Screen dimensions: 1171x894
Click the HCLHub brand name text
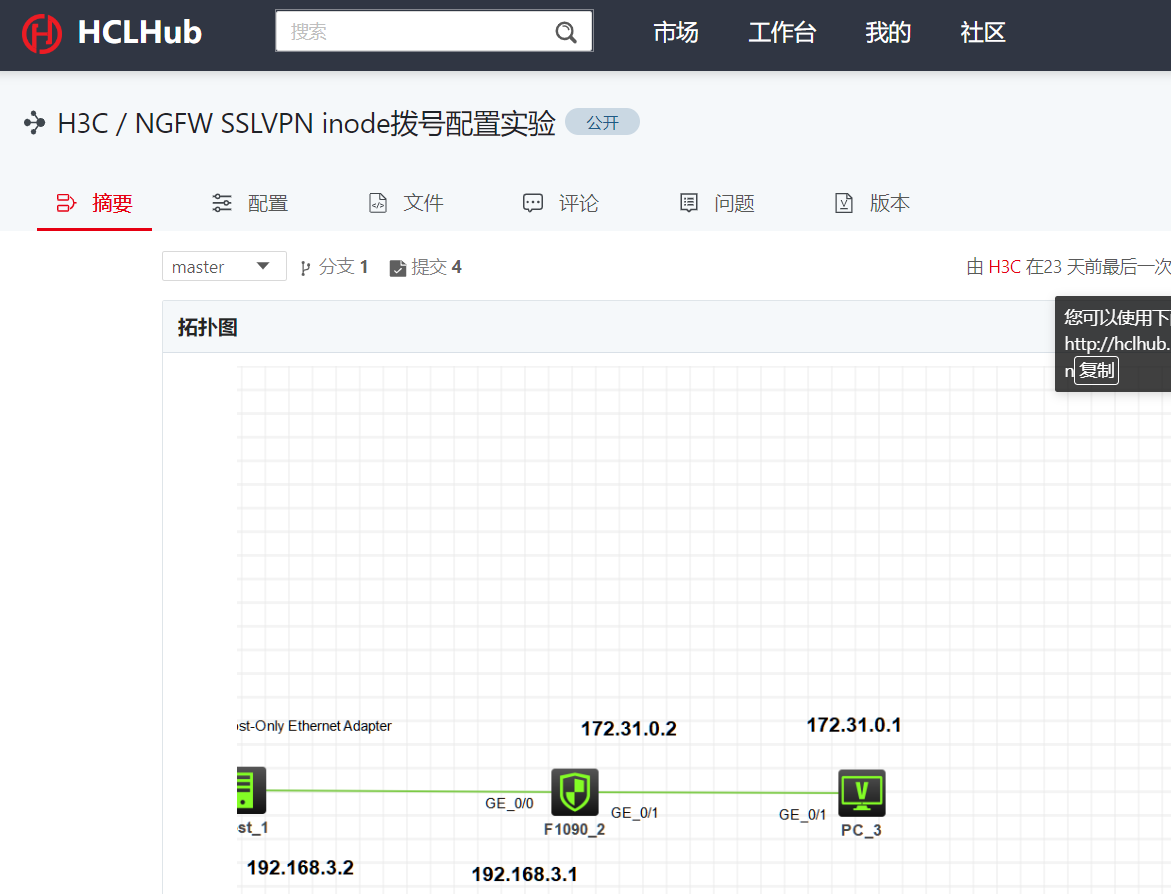140,33
